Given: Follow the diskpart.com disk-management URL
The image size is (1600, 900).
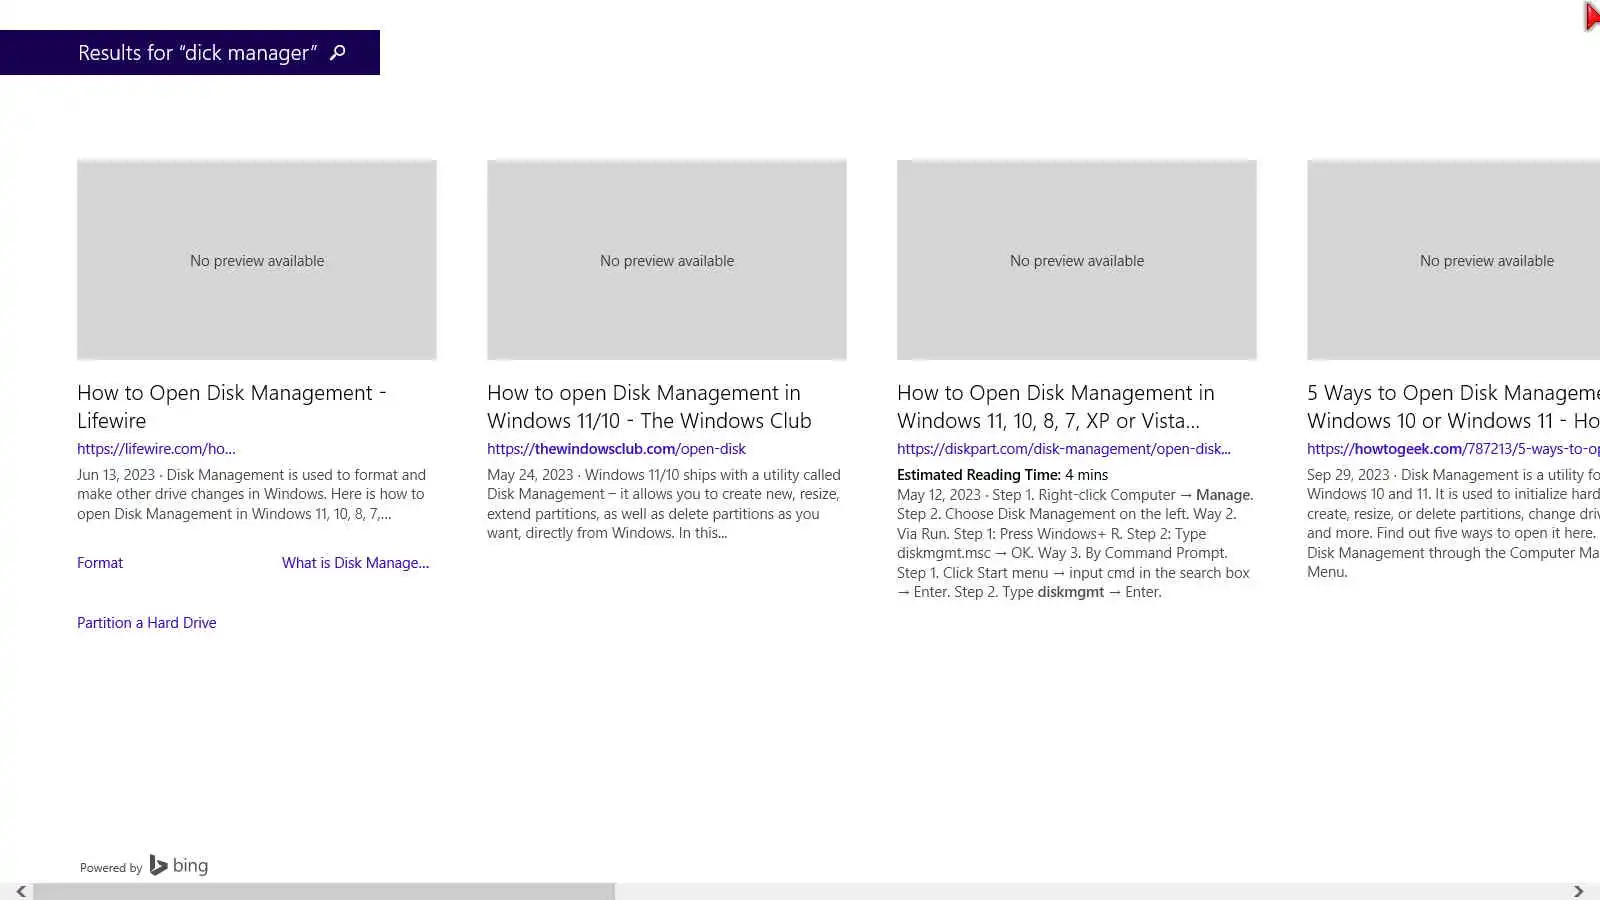Looking at the screenshot, I should [1064, 449].
